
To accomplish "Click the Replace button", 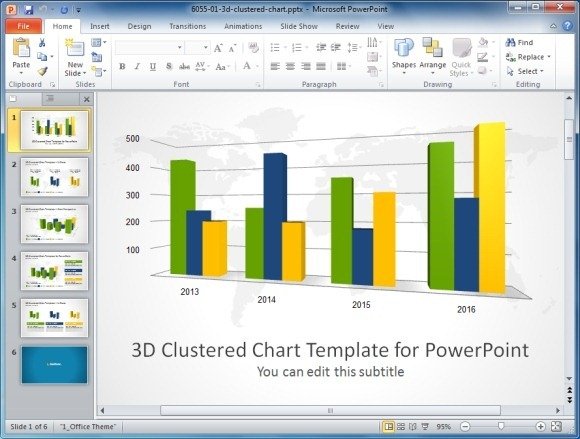I will click(x=528, y=57).
